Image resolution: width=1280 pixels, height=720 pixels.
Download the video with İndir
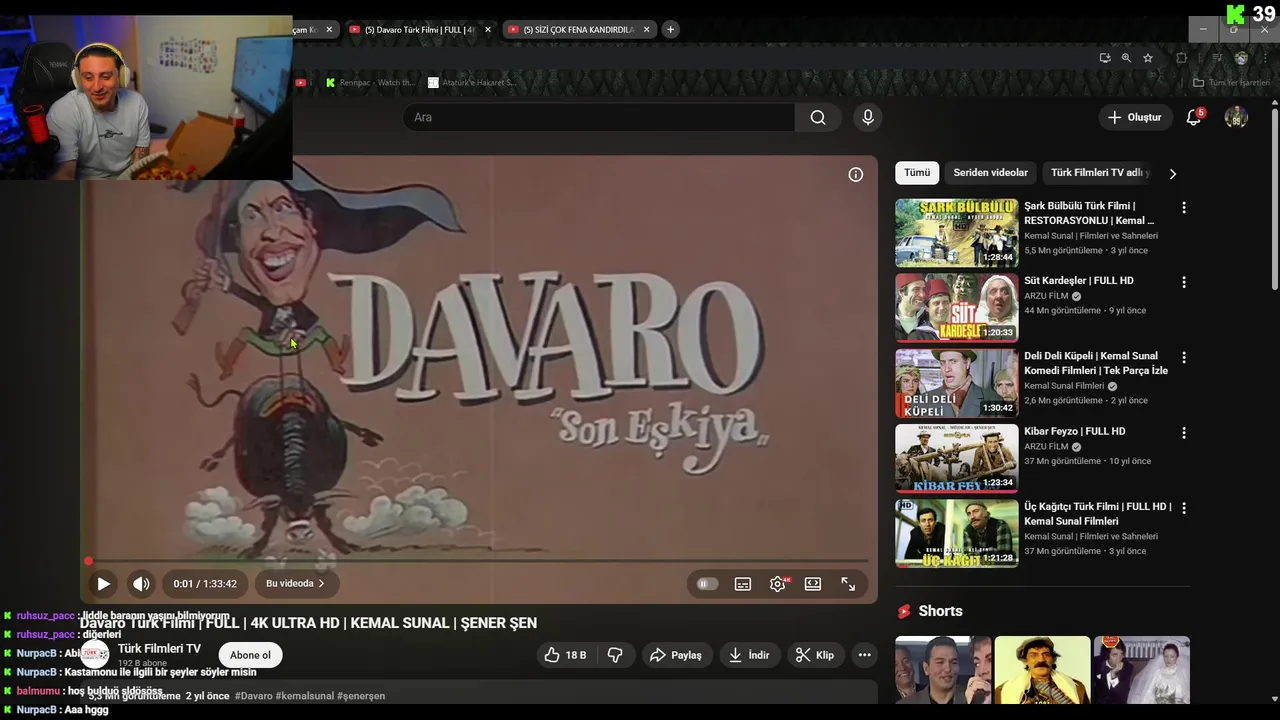(x=749, y=655)
